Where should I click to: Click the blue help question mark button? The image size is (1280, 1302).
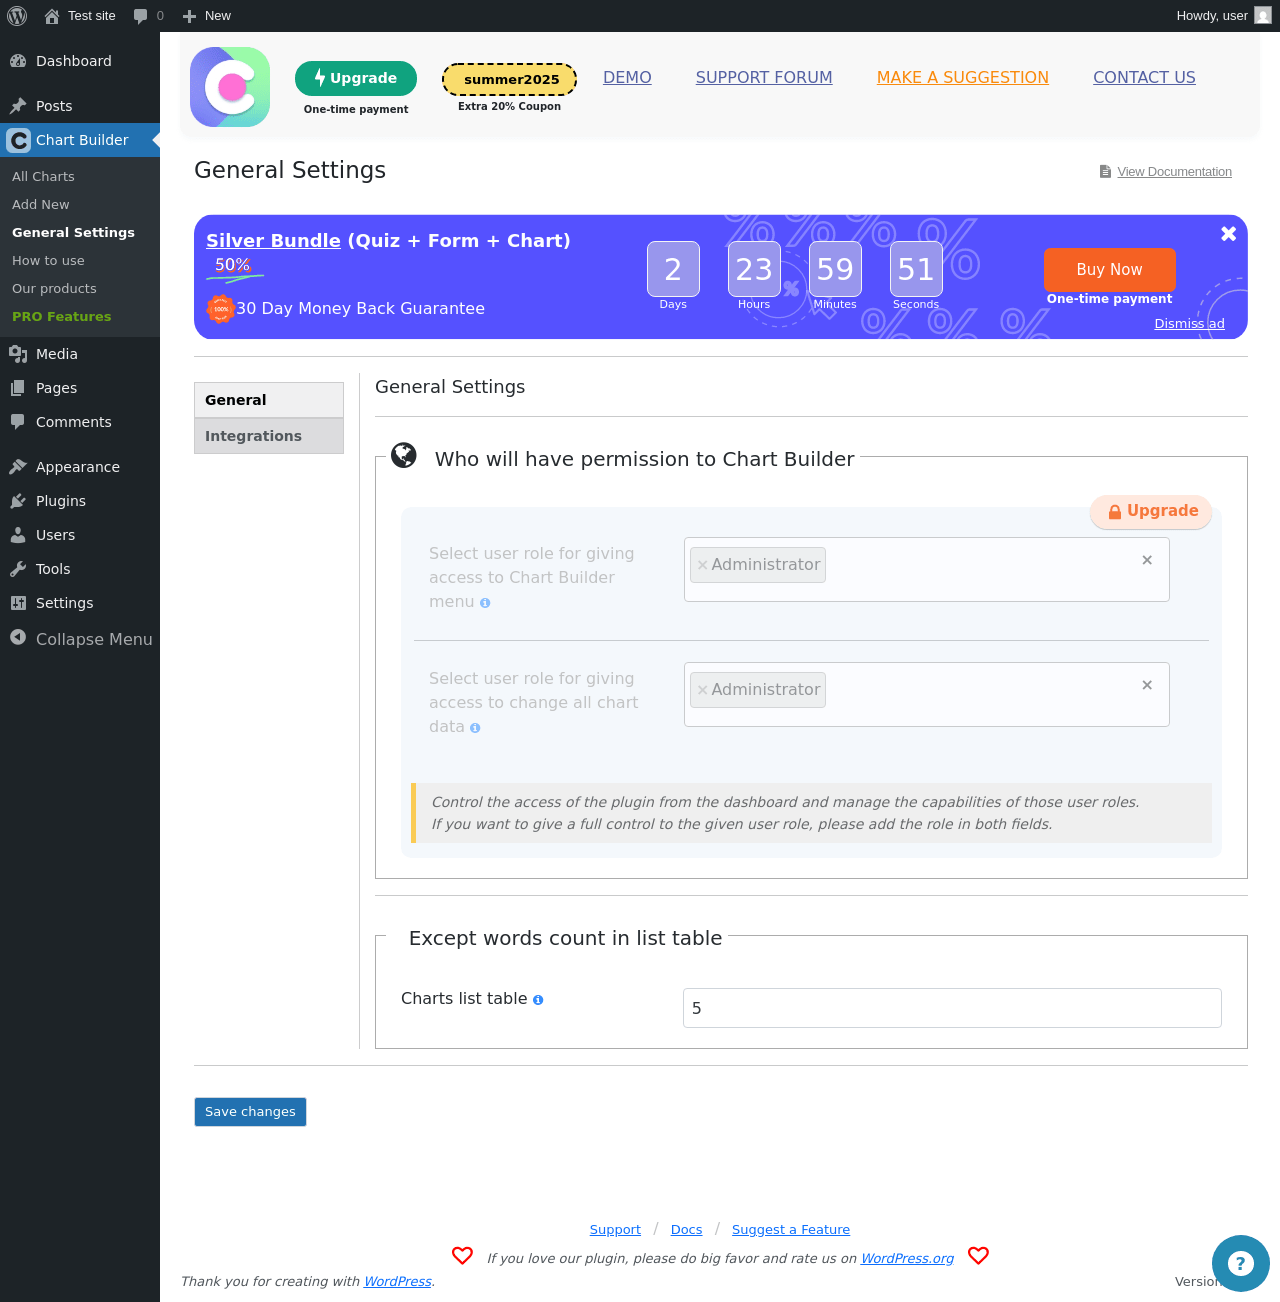point(1241,1264)
